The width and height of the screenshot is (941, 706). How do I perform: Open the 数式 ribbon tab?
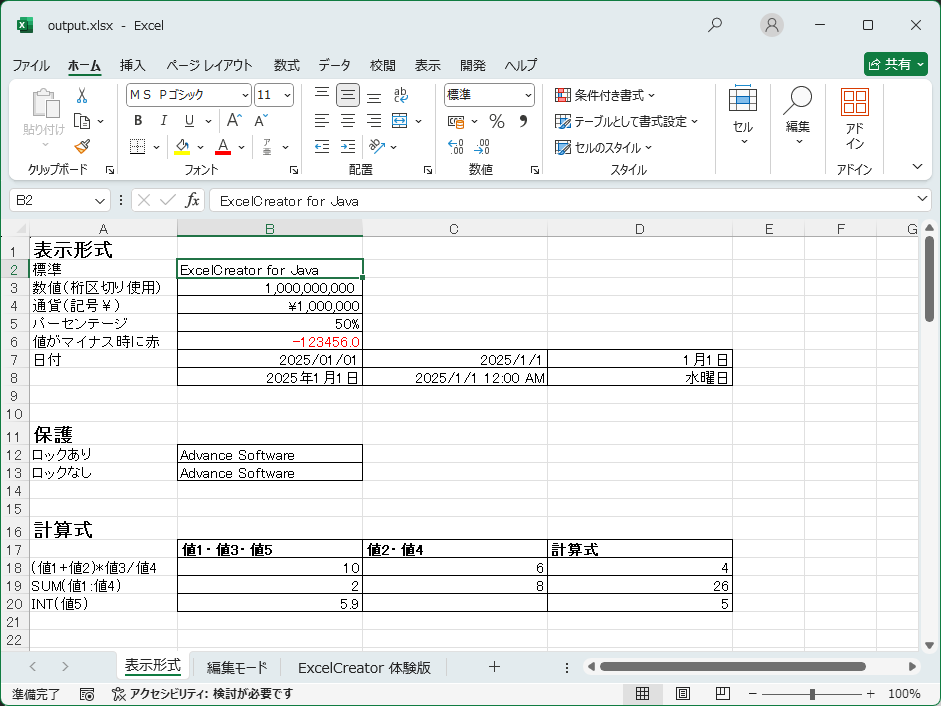coord(287,65)
